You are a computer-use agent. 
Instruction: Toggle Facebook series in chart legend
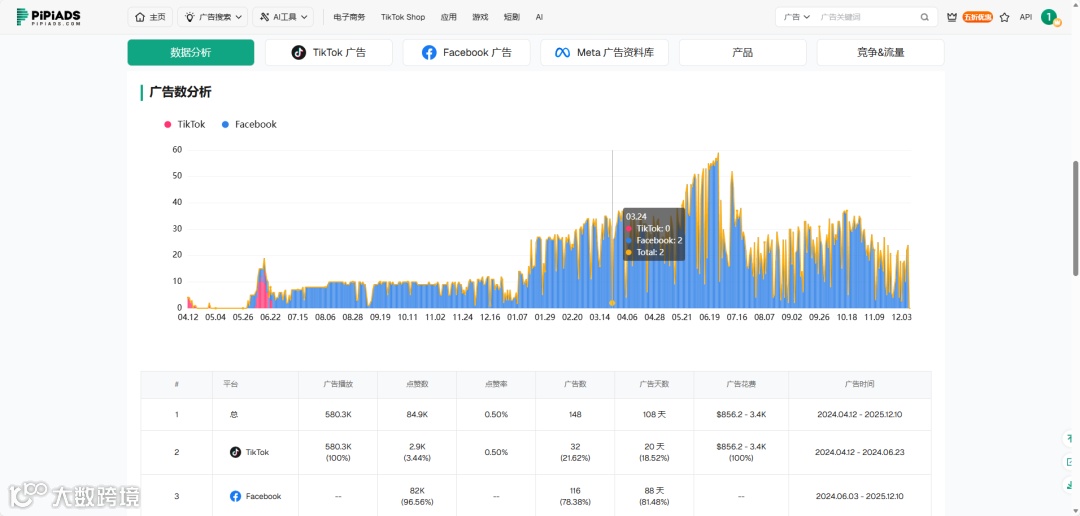tap(249, 125)
